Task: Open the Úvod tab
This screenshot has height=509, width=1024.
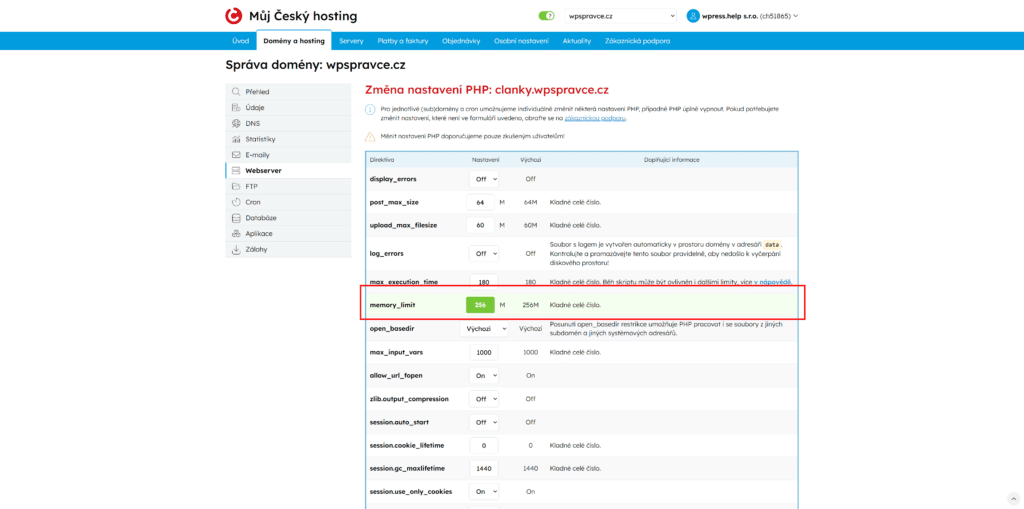Action: click(x=240, y=41)
